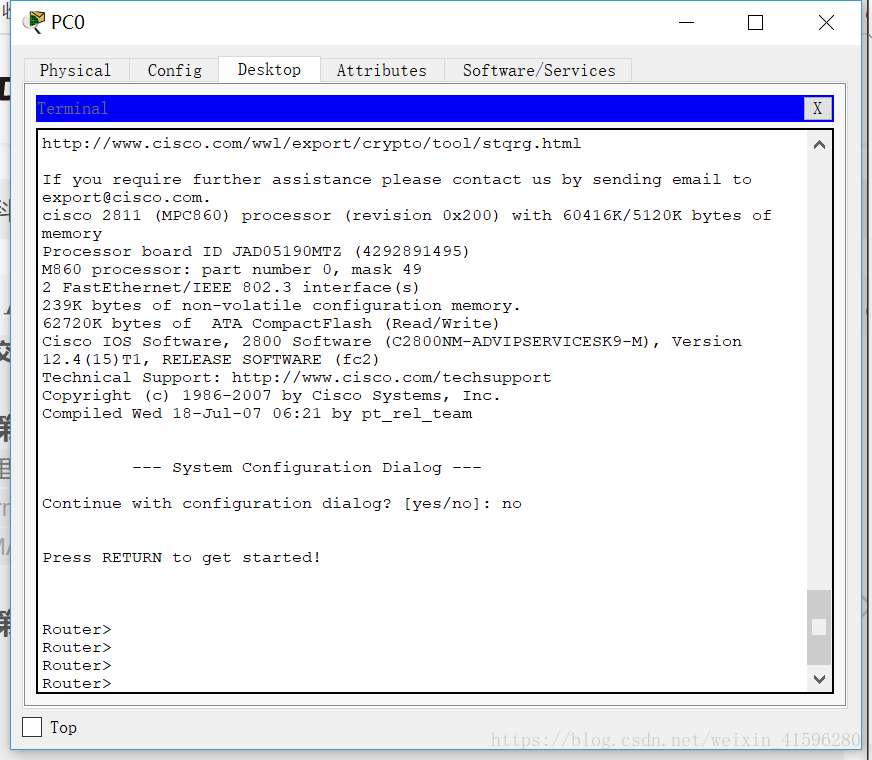The image size is (872, 760).
Task: Close the PC0 window
Action: pyautogui.click(x=826, y=23)
